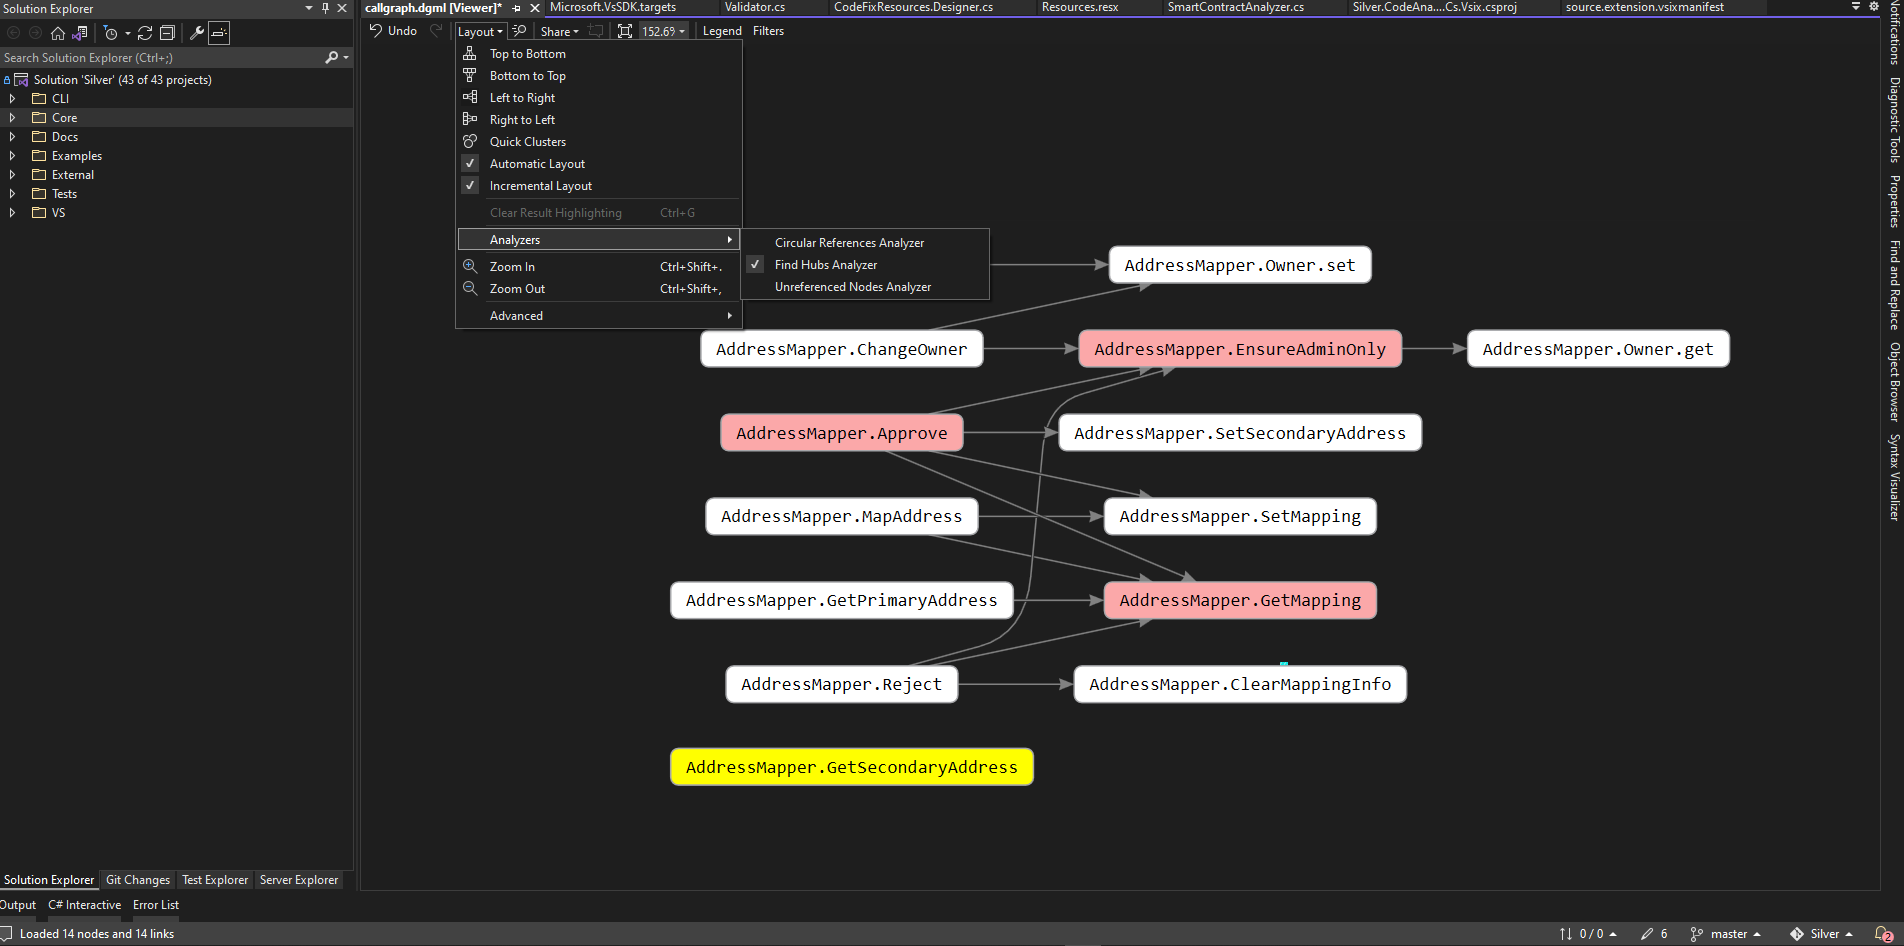Click the Quick Clusters icon
The image size is (1904, 946).
[470, 141]
